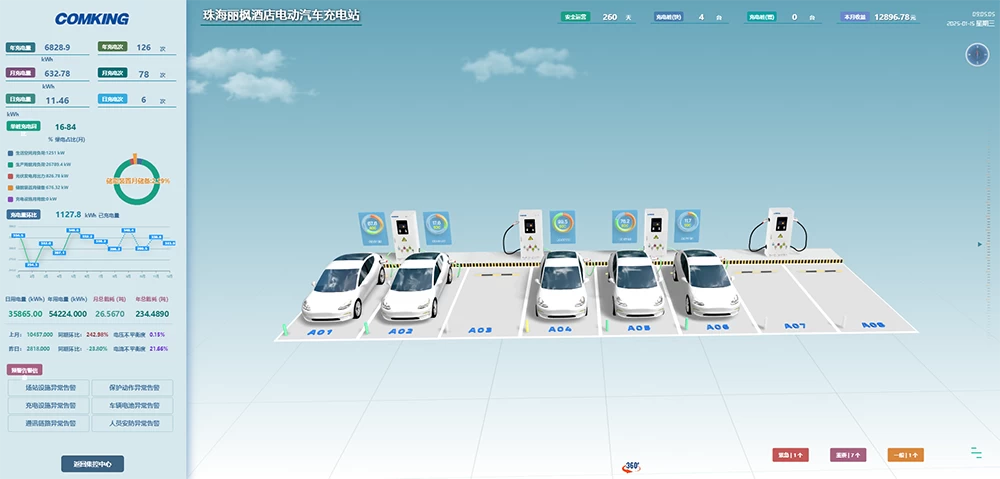Open 人员安防异常告警
Screen dimensions: 1000x479
coord(133,423)
